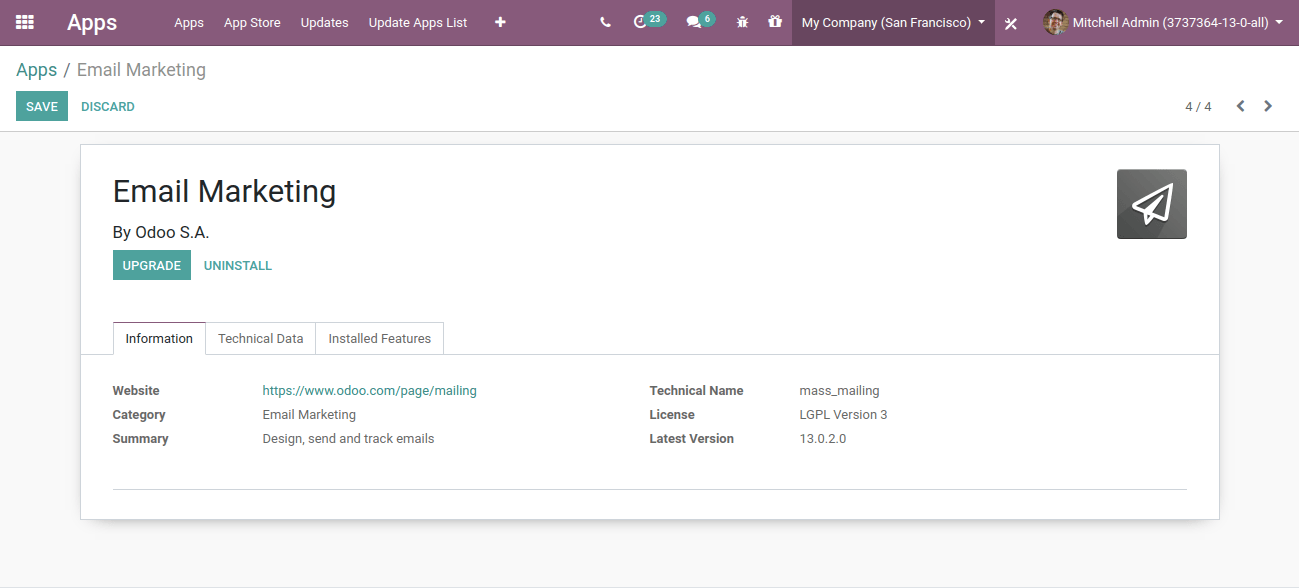Click the 'By Odoo S.A.' author text
The image size is (1299, 588).
(x=161, y=232)
